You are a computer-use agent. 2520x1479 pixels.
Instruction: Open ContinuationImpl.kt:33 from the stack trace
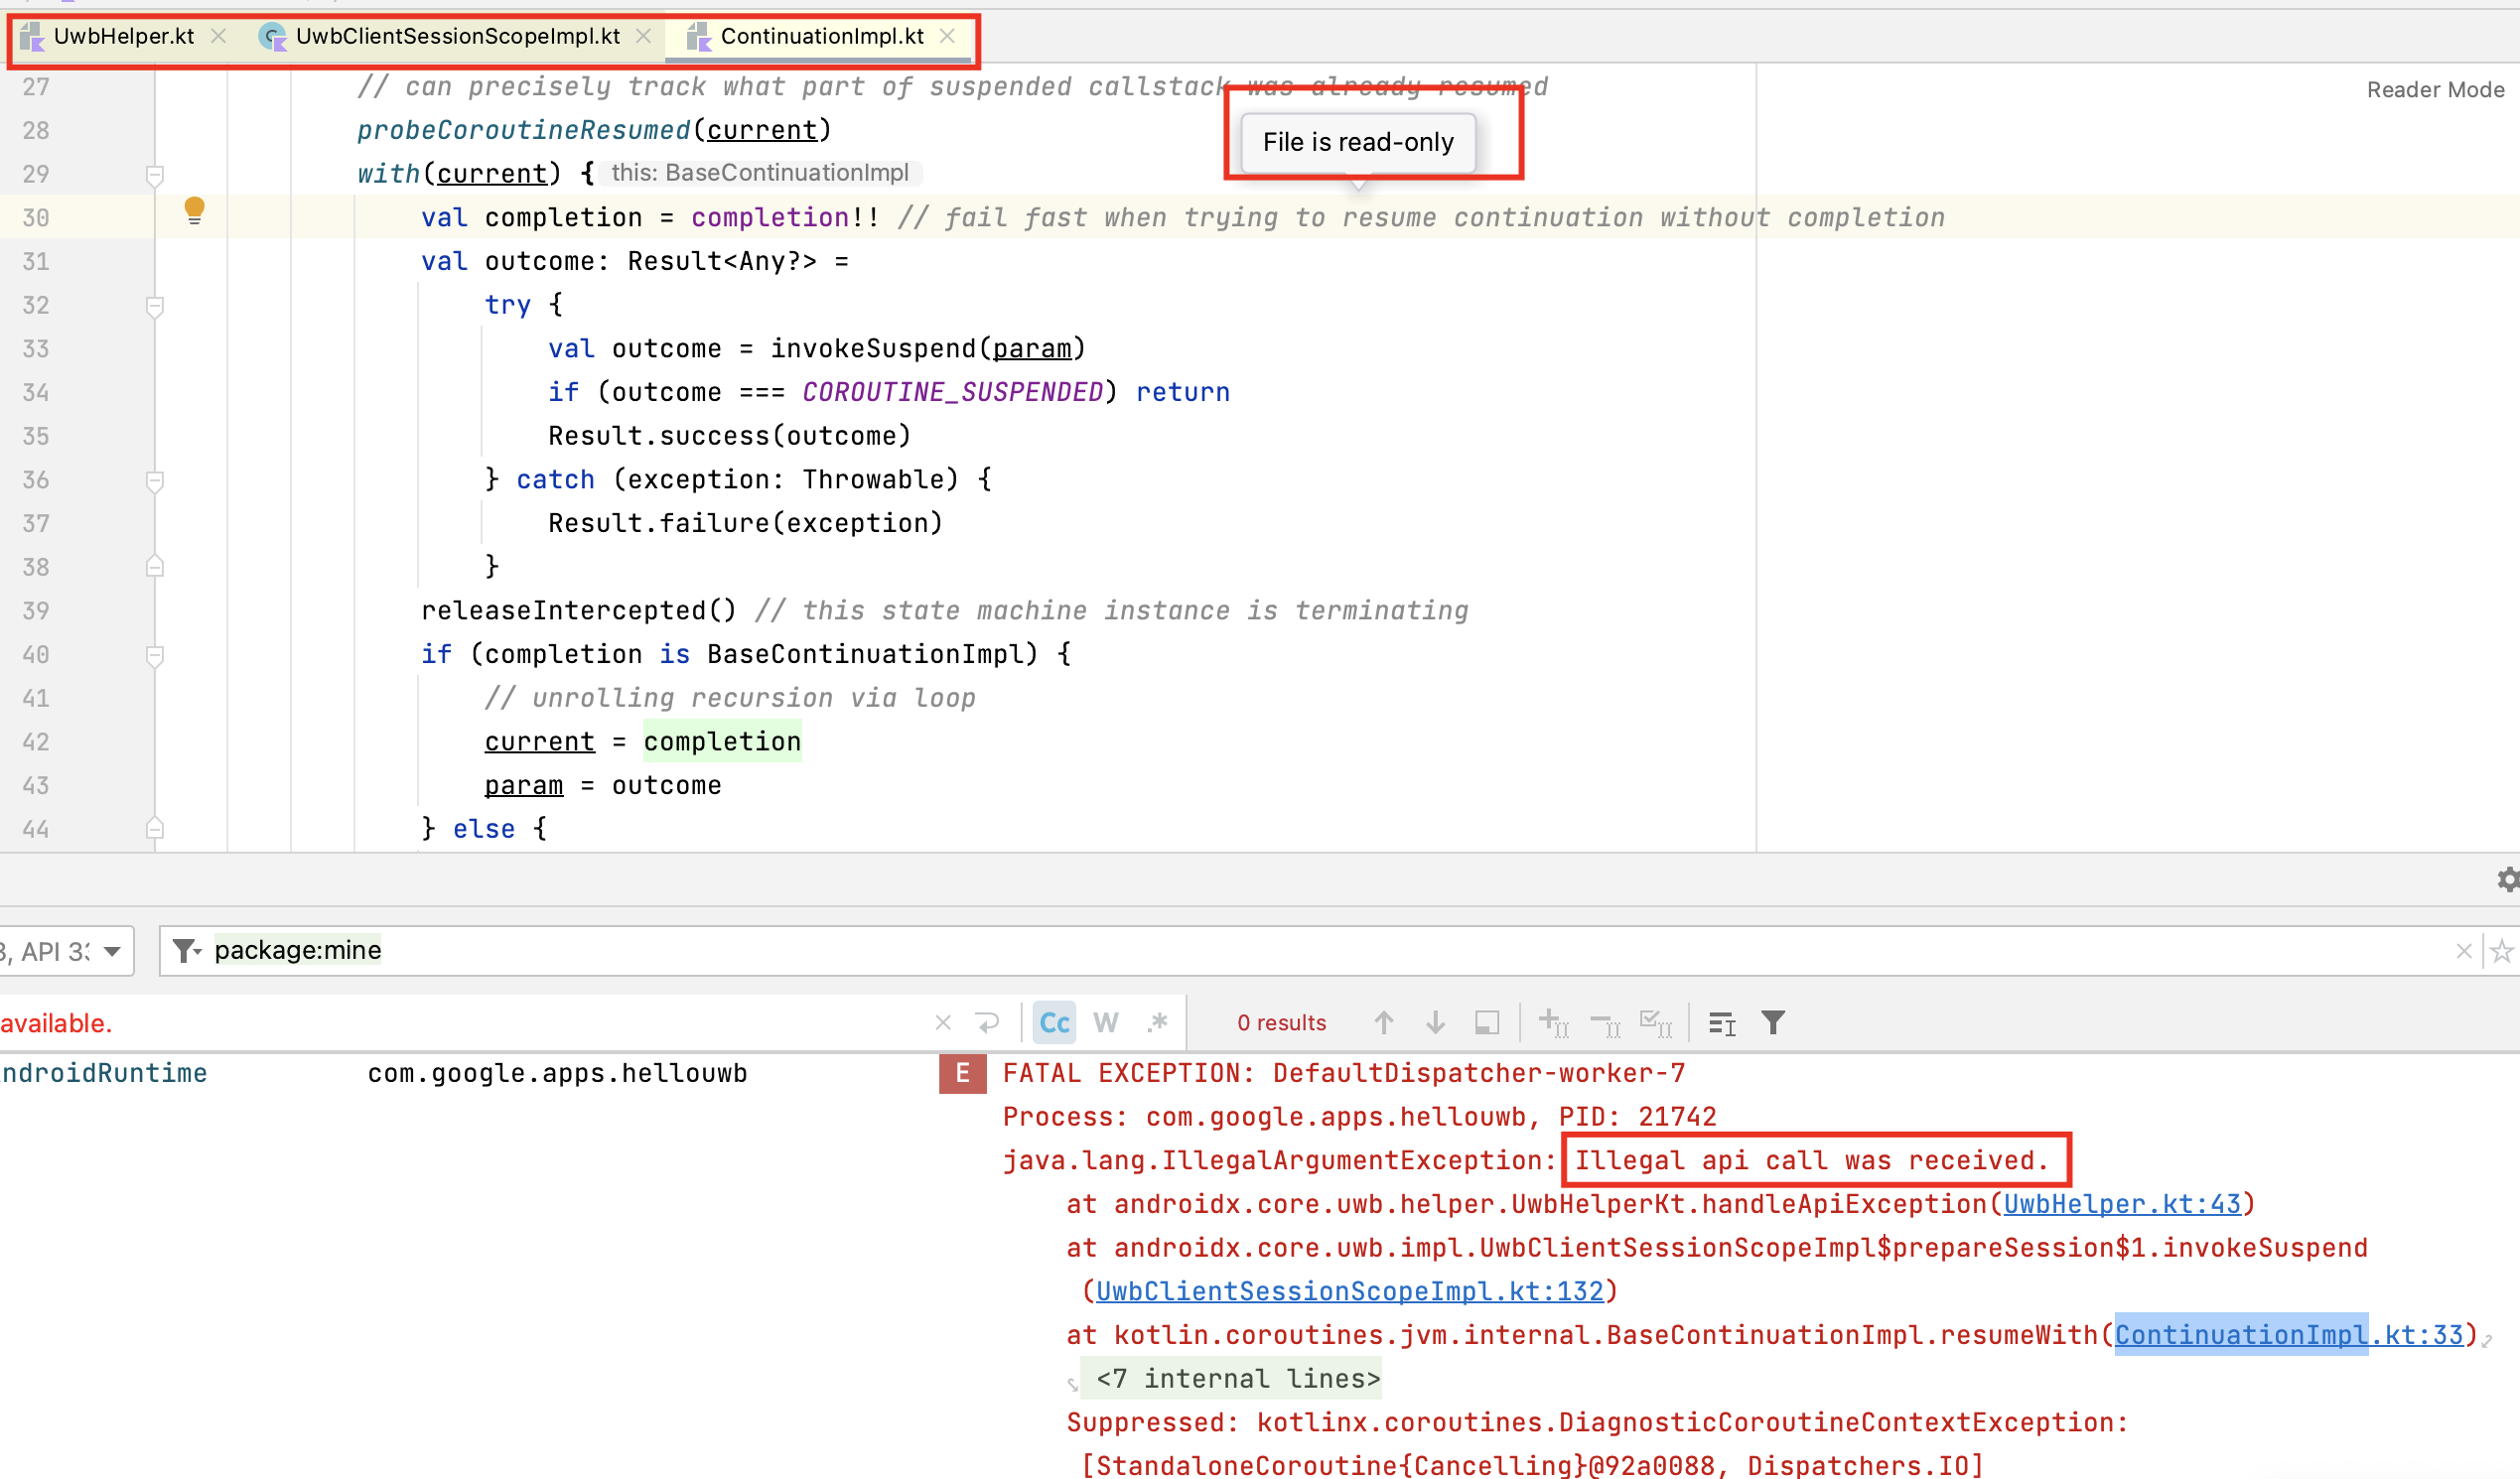2291,1334
